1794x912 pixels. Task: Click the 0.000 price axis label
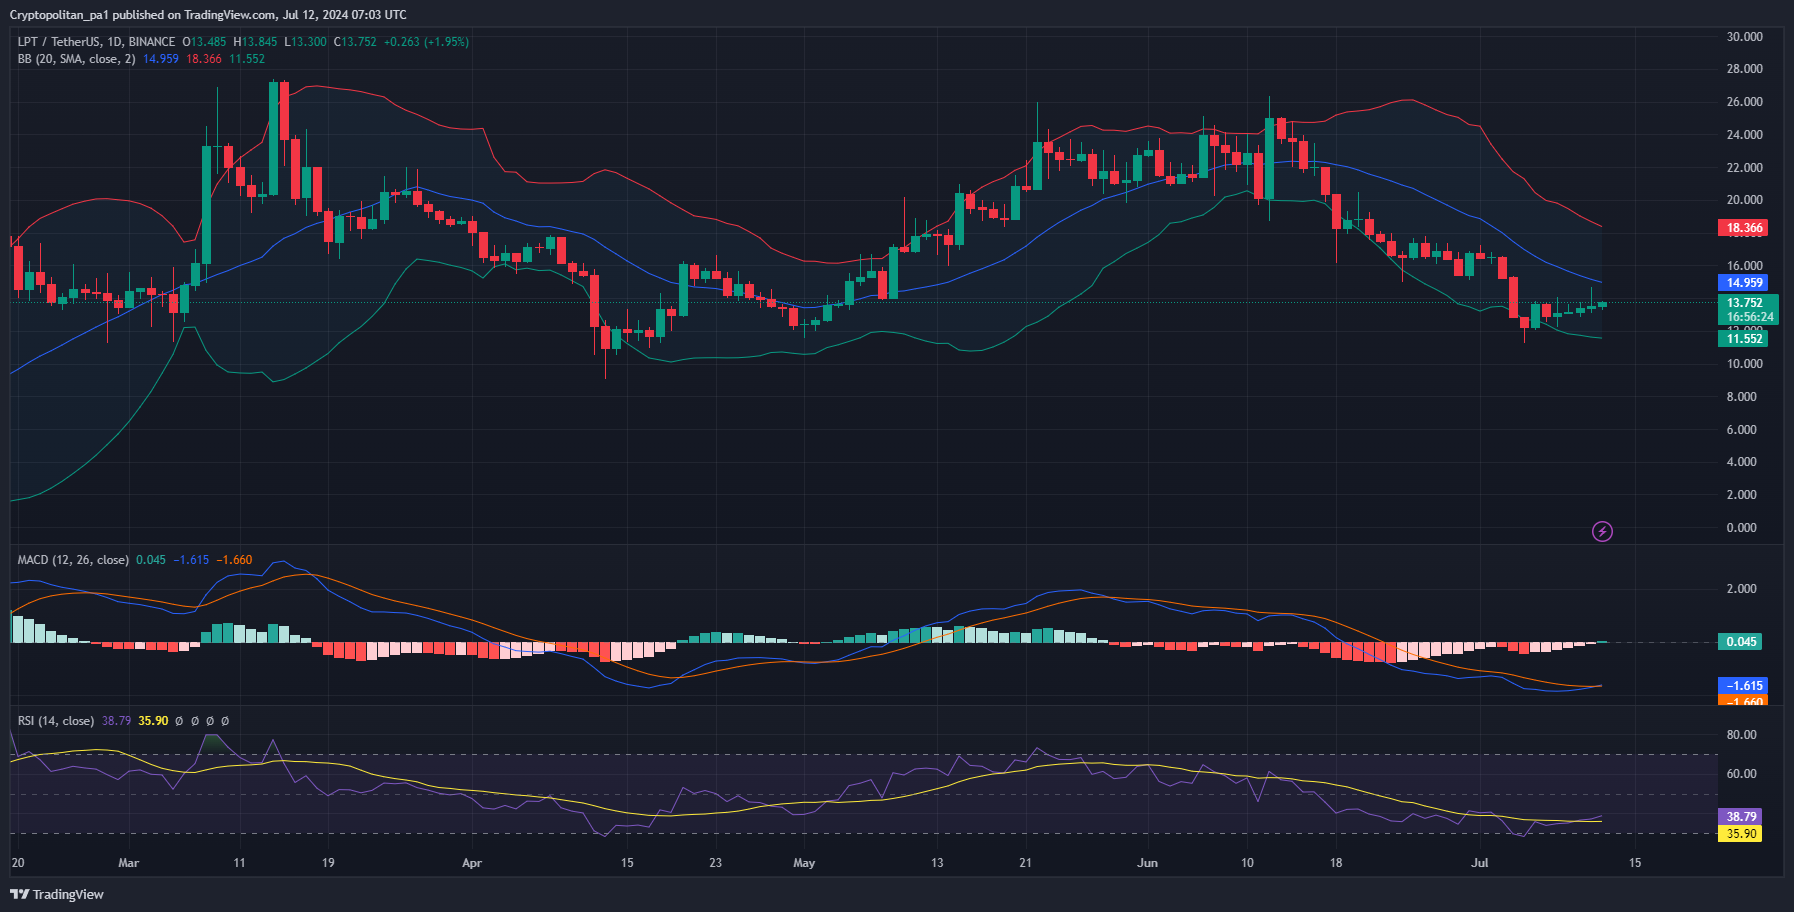click(1741, 528)
